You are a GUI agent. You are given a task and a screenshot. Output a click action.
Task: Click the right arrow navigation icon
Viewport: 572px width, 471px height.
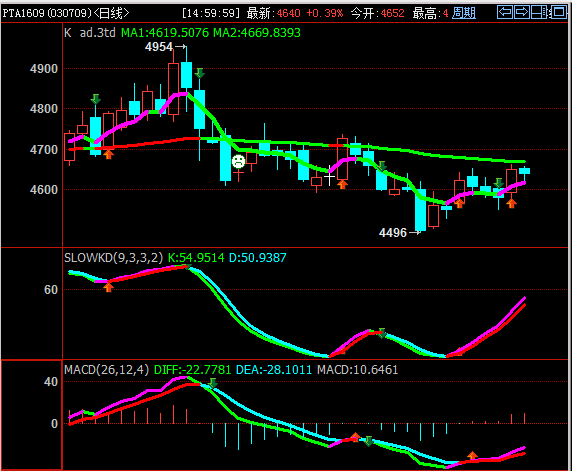(522, 12)
